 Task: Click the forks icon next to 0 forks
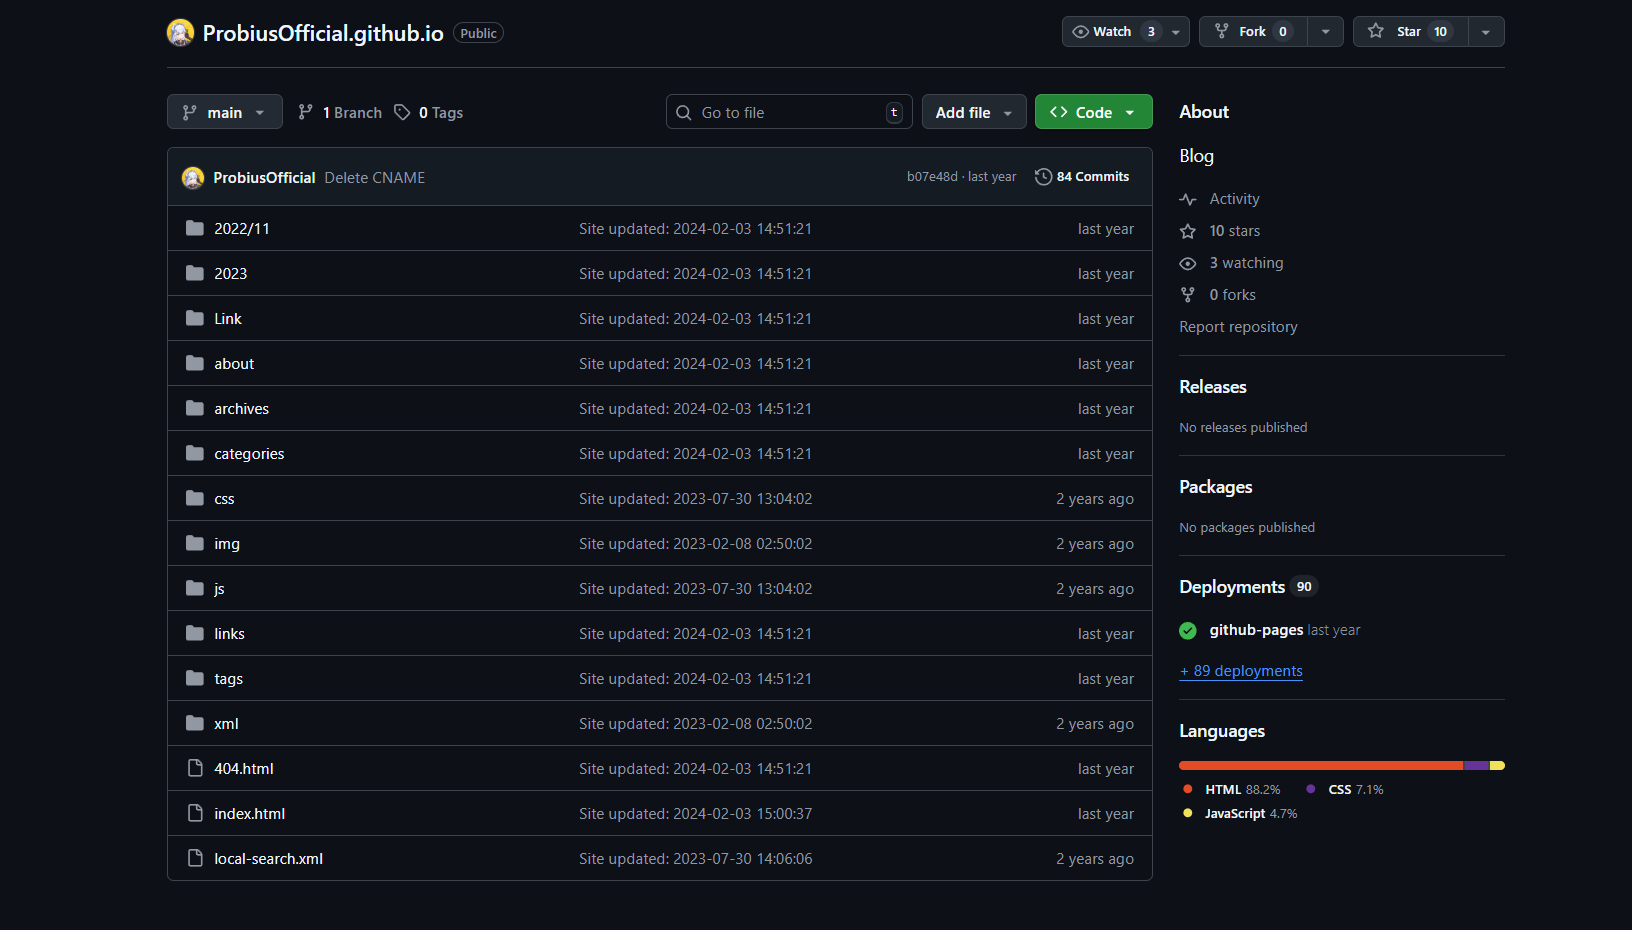[x=1188, y=295]
